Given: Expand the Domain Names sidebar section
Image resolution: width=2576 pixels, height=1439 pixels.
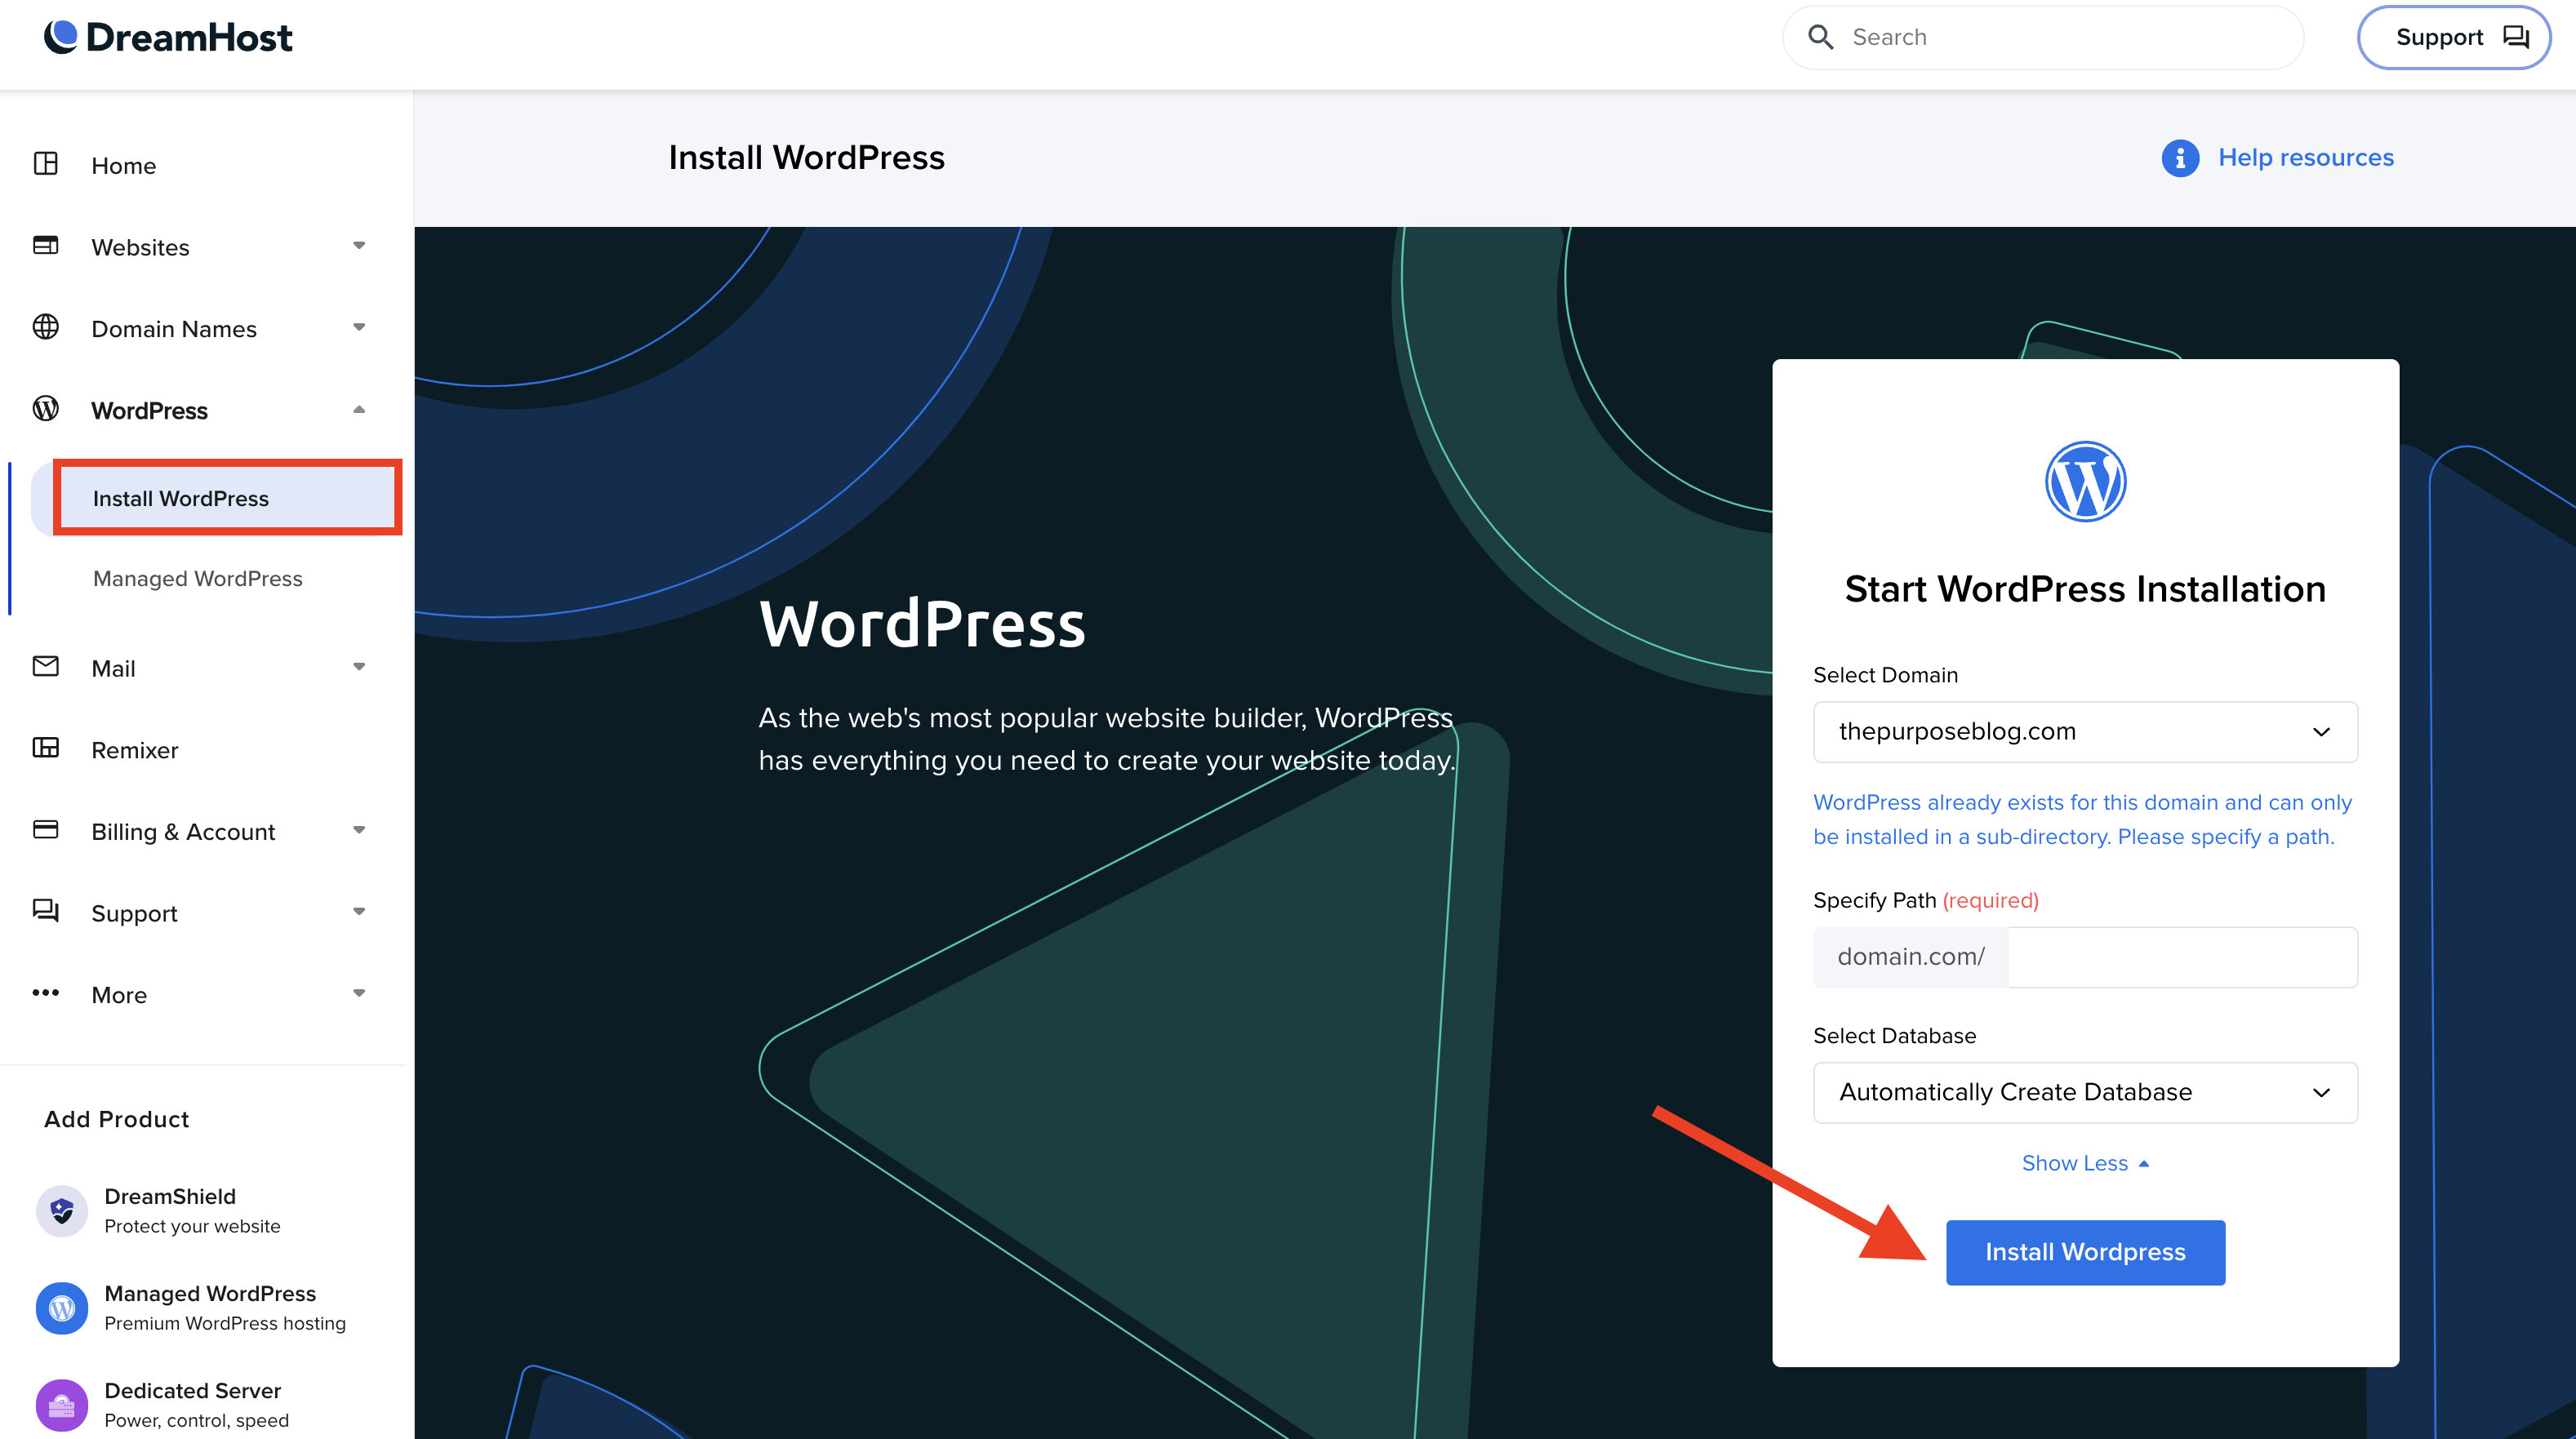Looking at the screenshot, I should tap(359, 328).
